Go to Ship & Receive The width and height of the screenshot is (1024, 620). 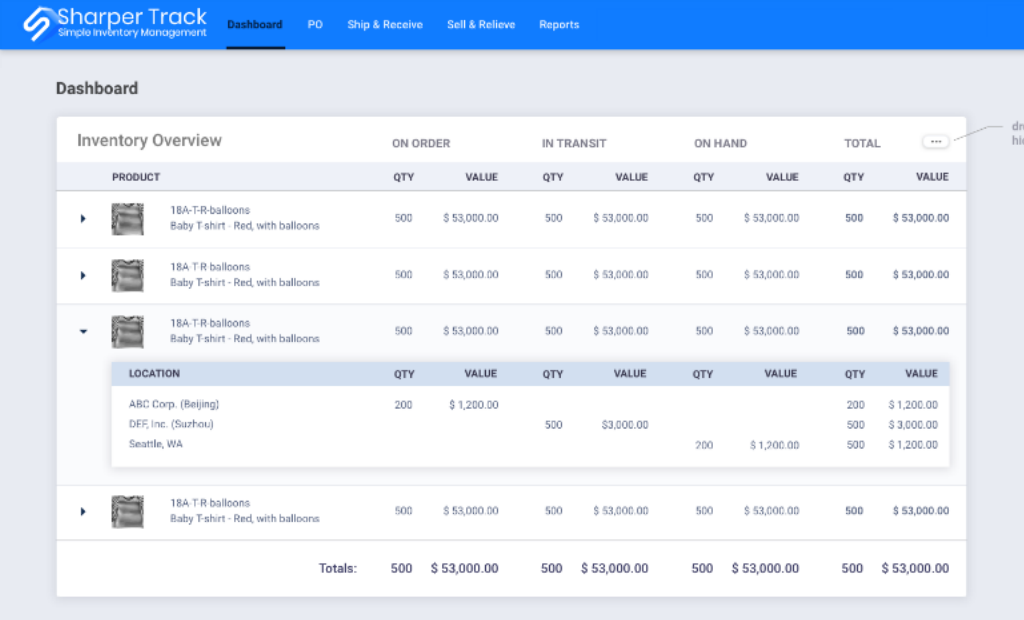coord(385,25)
